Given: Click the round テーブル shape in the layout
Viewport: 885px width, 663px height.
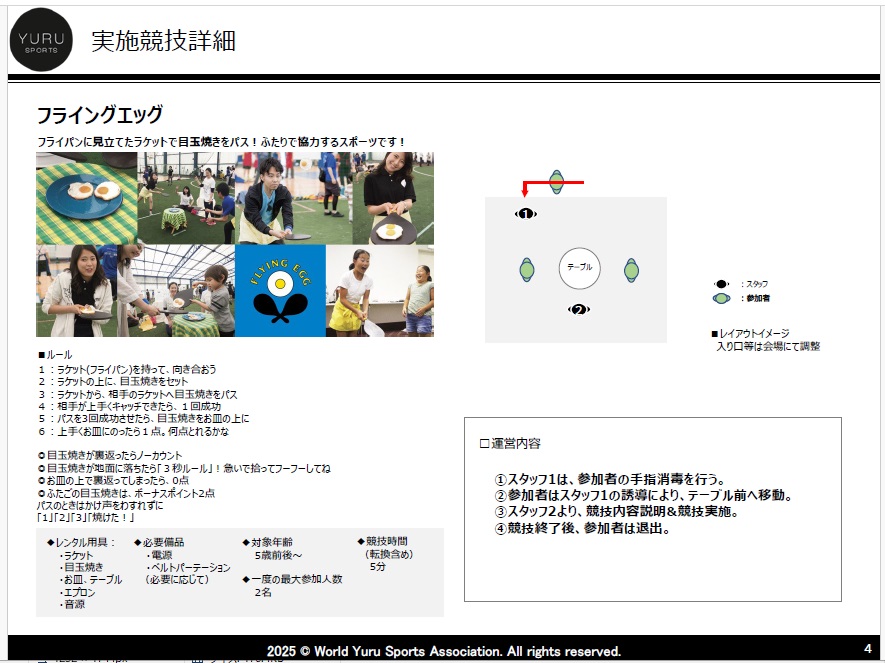Looking at the screenshot, I should [579, 267].
